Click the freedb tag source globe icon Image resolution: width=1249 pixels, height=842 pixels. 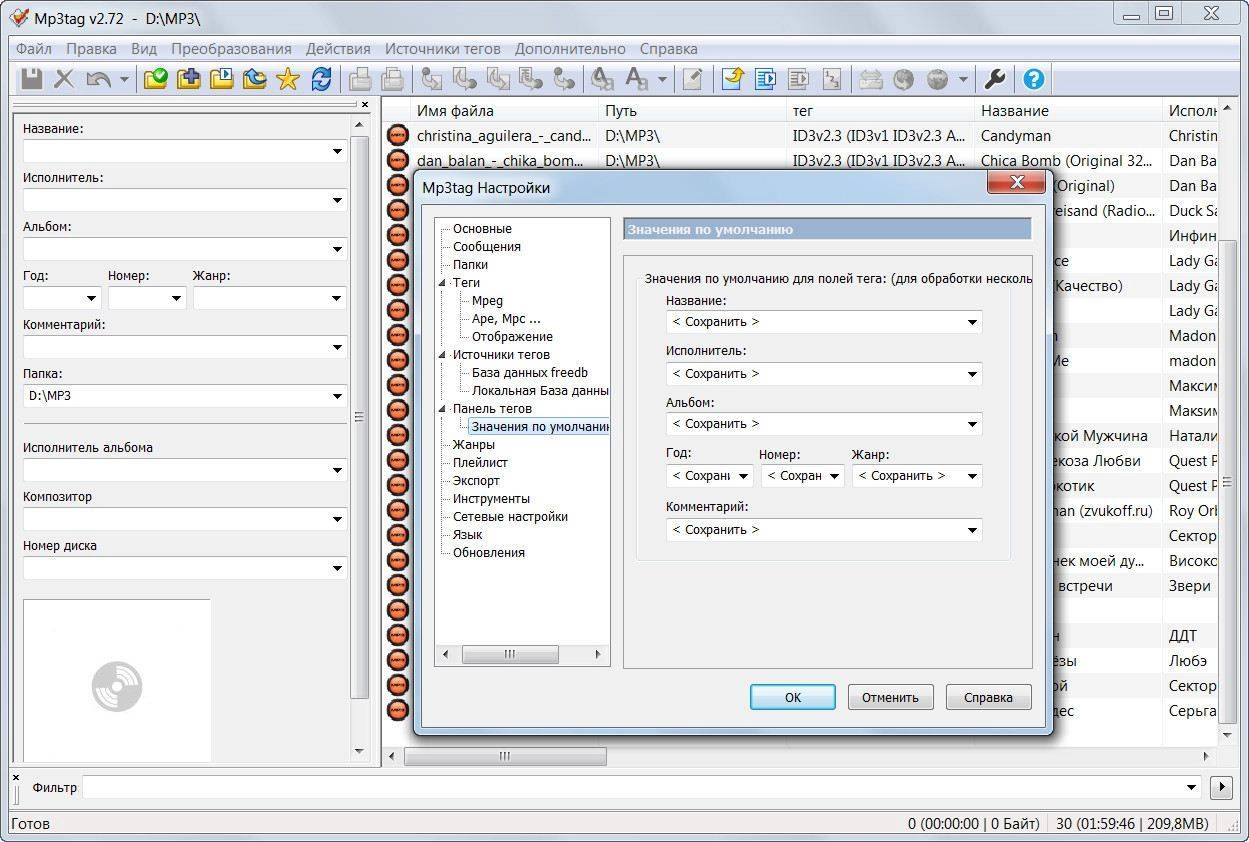pyautogui.click(x=904, y=79)
